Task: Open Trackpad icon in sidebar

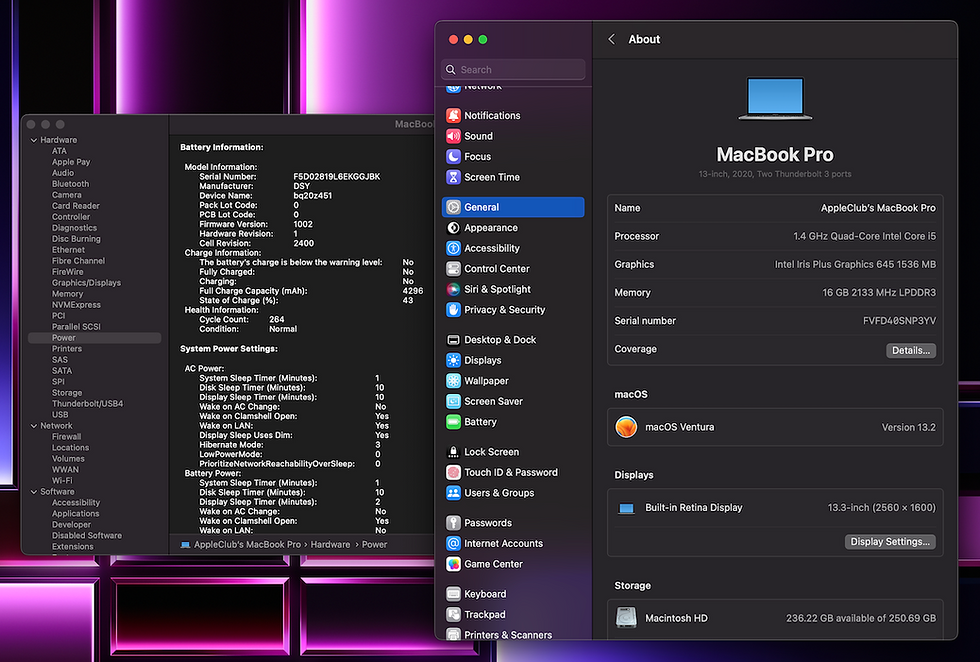Action: pos(453,614)
